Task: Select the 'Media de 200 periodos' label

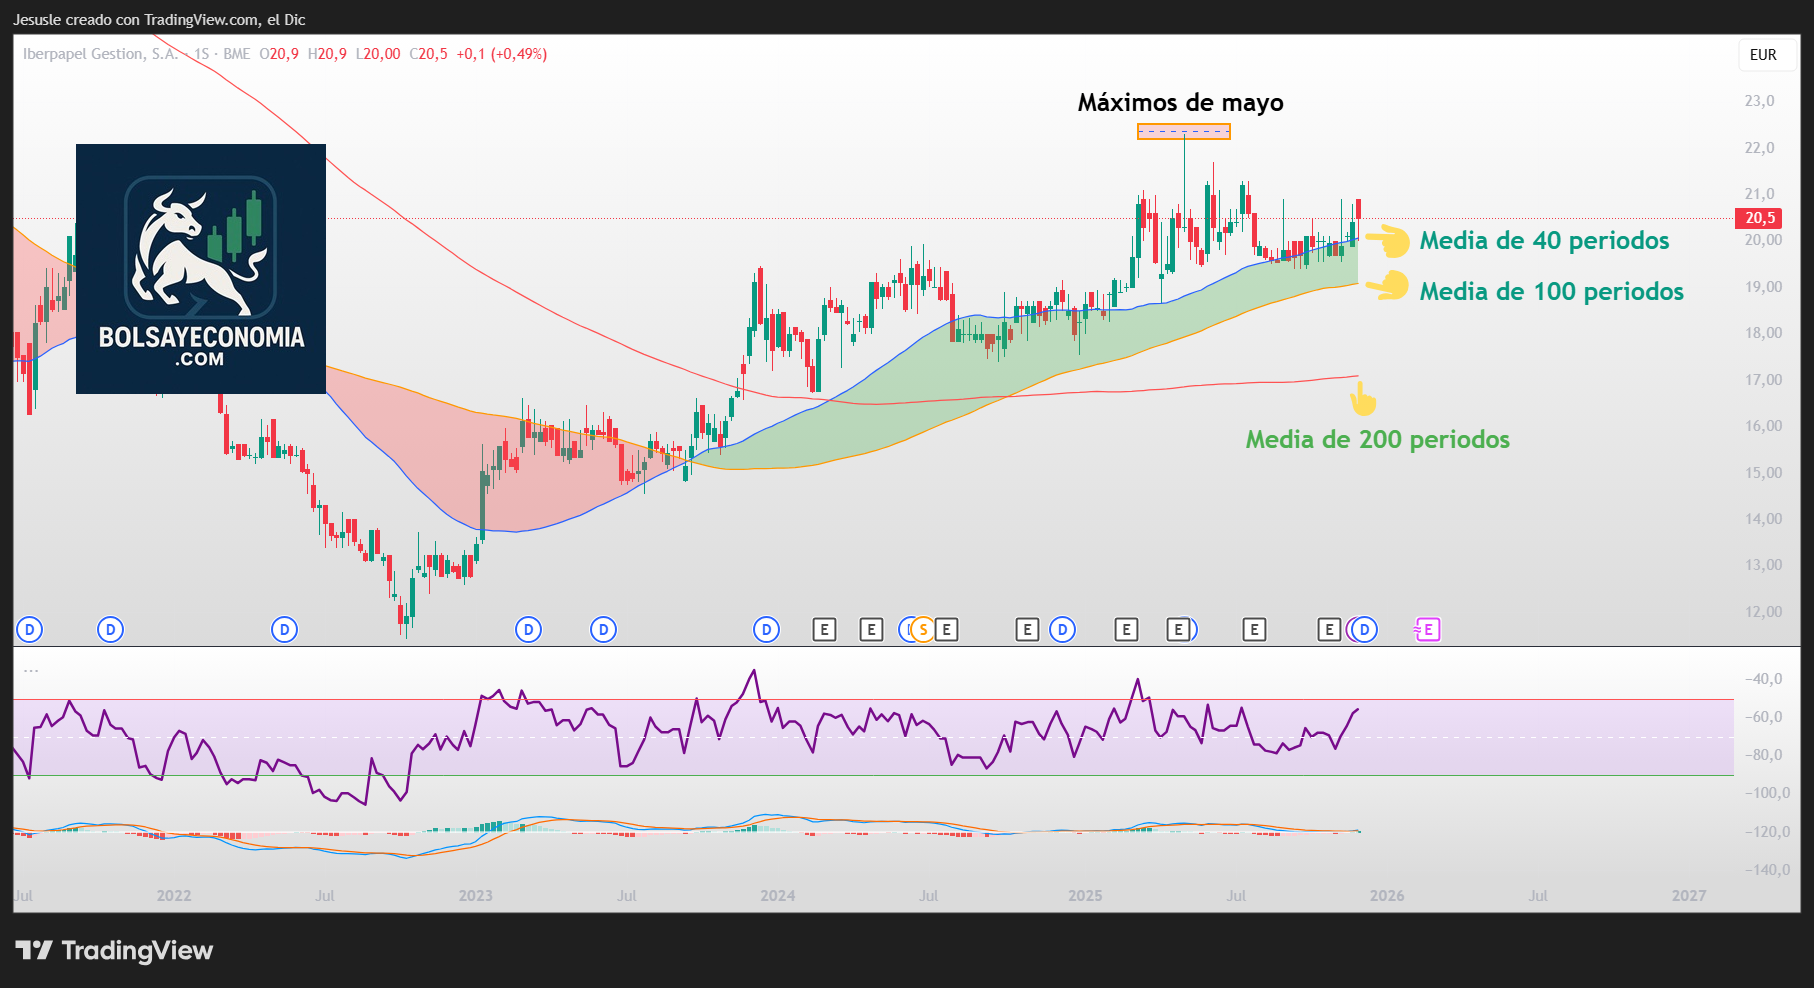Action: tap(1377, 440)
